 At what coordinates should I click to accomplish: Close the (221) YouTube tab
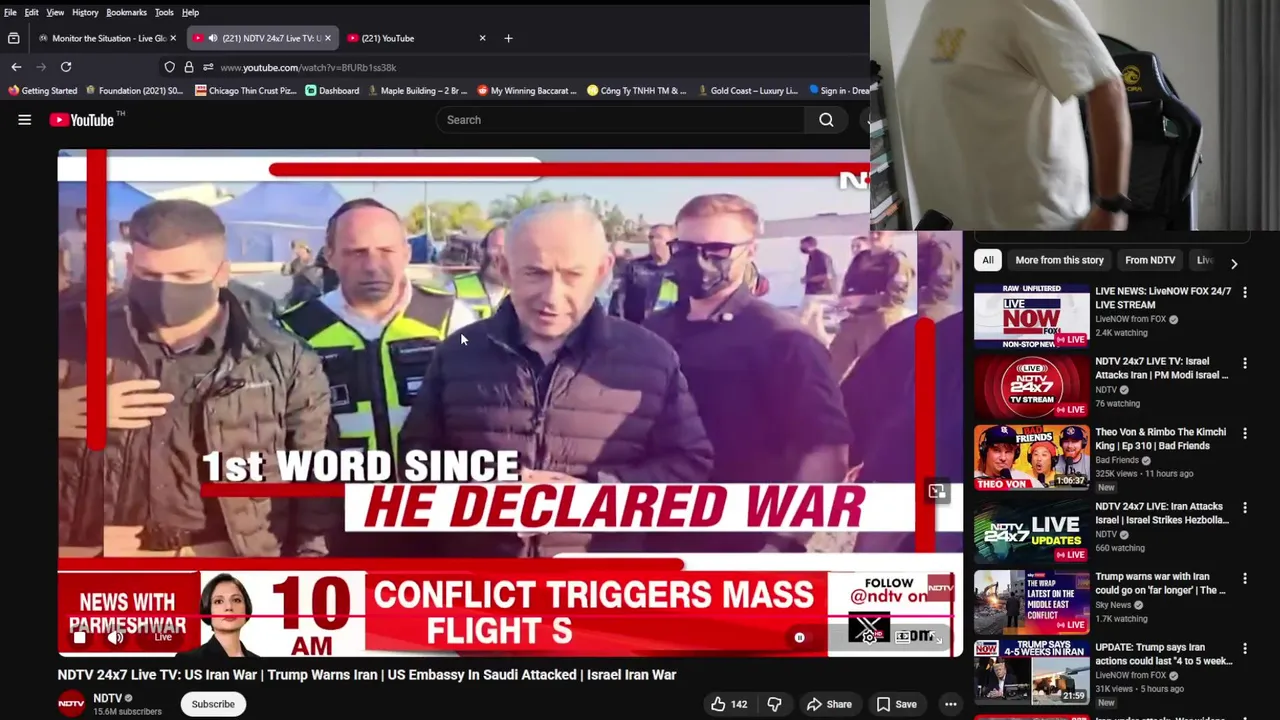(x=482, y=38)
